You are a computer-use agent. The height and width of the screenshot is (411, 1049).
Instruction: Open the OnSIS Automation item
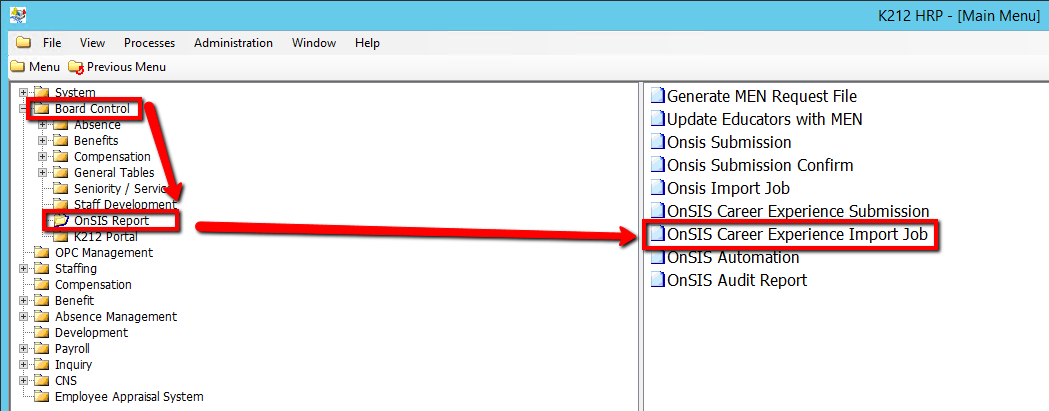[x=732, y=258]
